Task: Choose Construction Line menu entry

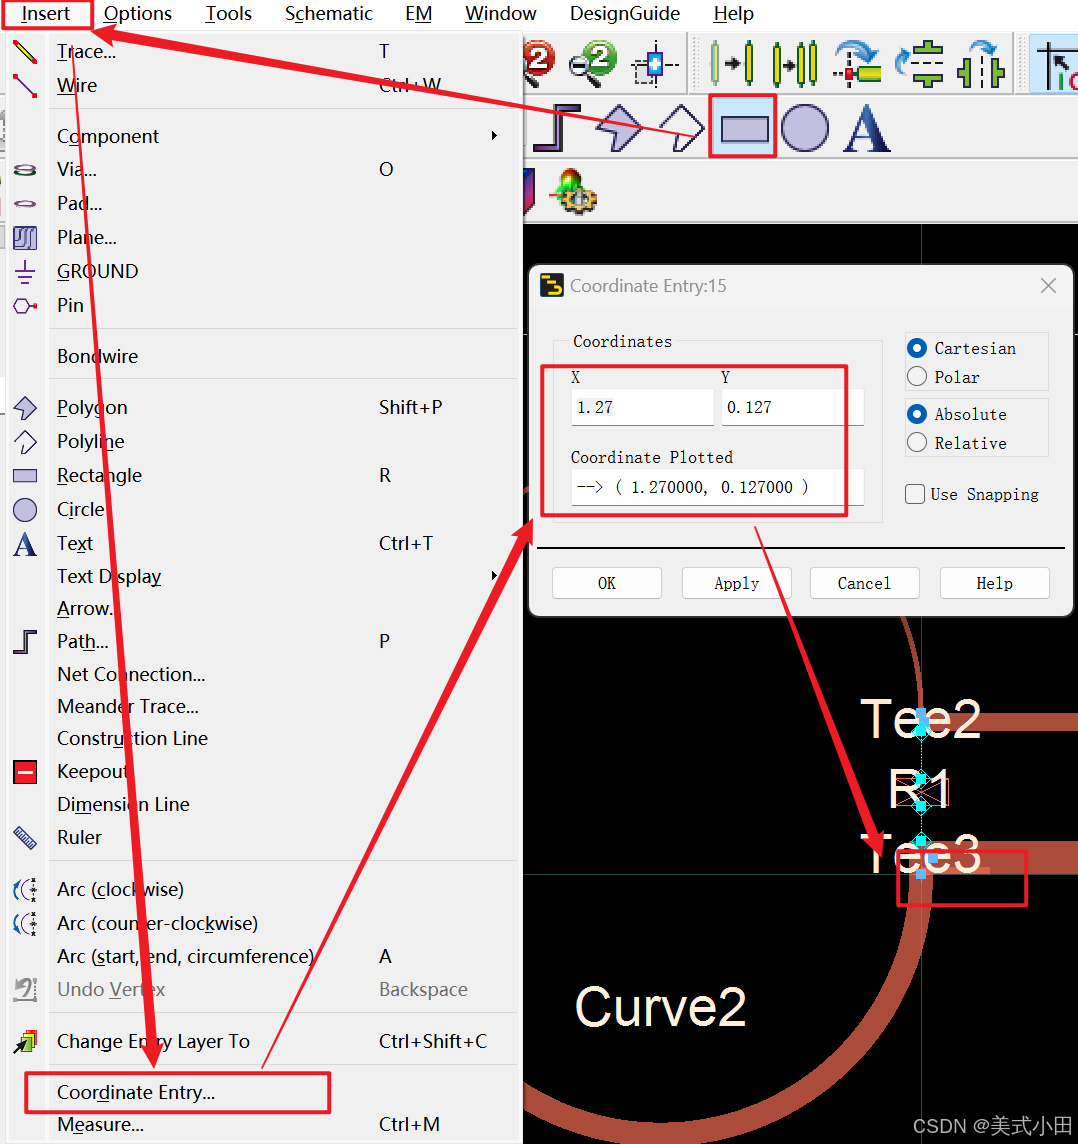Action: tap(133, 738)
